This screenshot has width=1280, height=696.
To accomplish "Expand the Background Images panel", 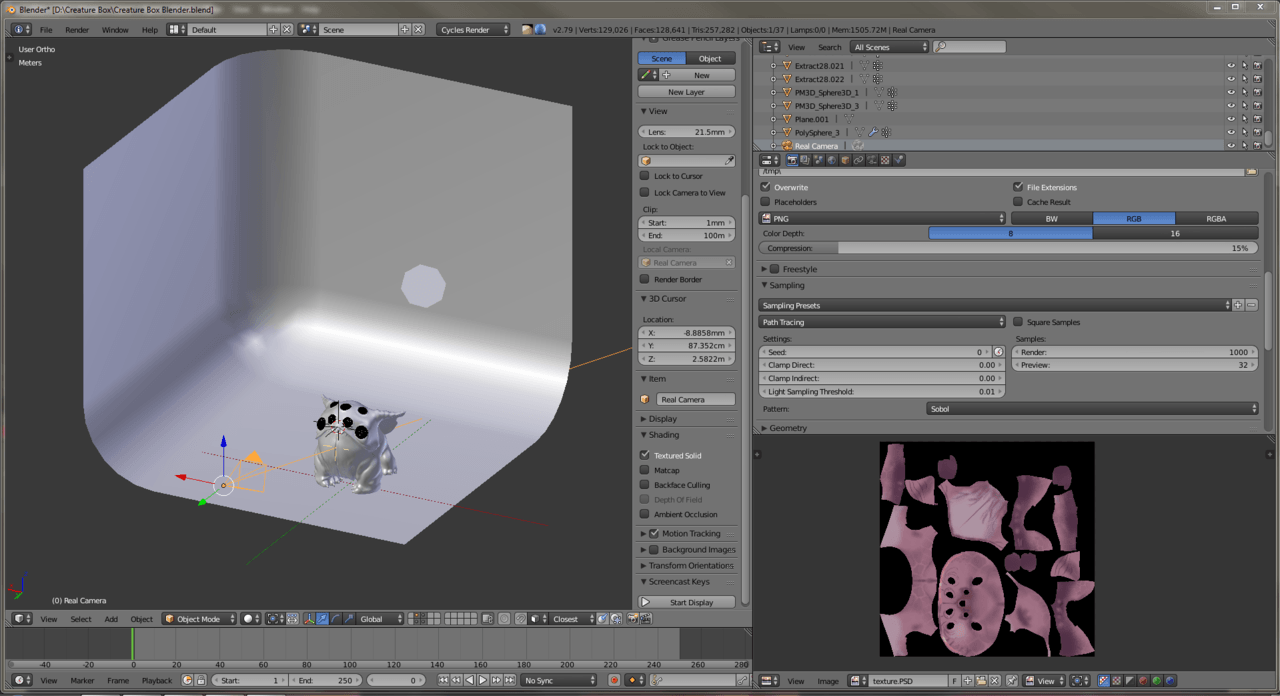I will click(x=643, y=550).
